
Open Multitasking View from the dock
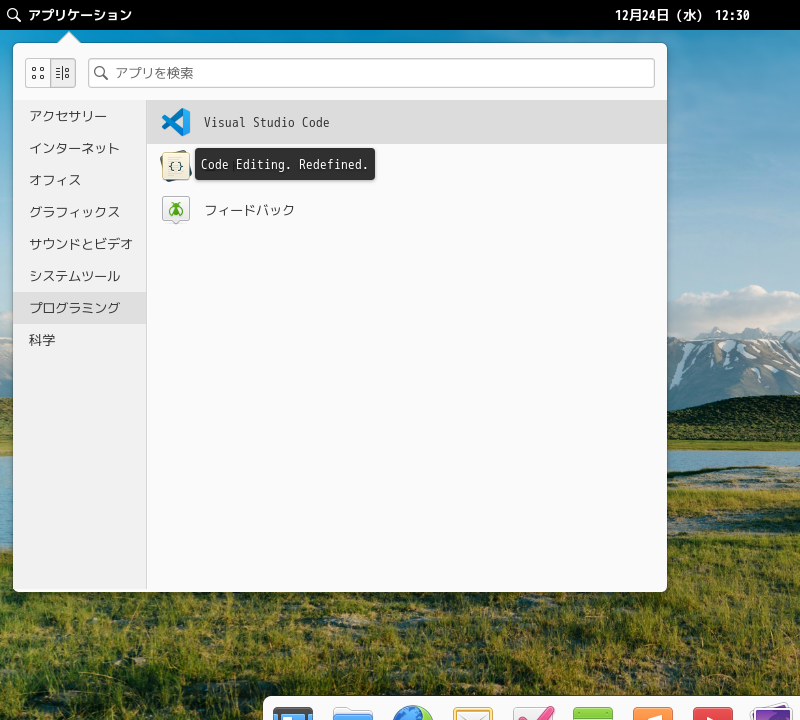coord(293,713)
